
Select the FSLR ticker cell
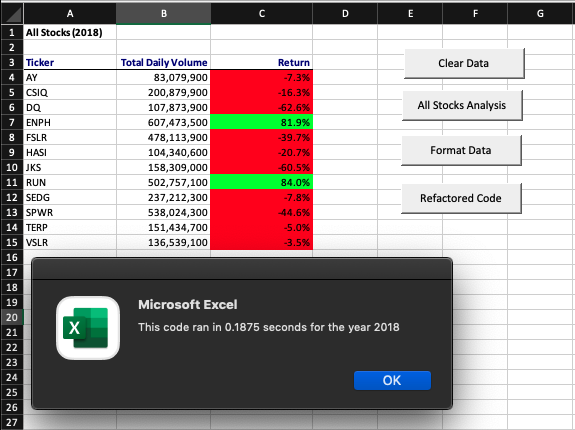(70, 137)
